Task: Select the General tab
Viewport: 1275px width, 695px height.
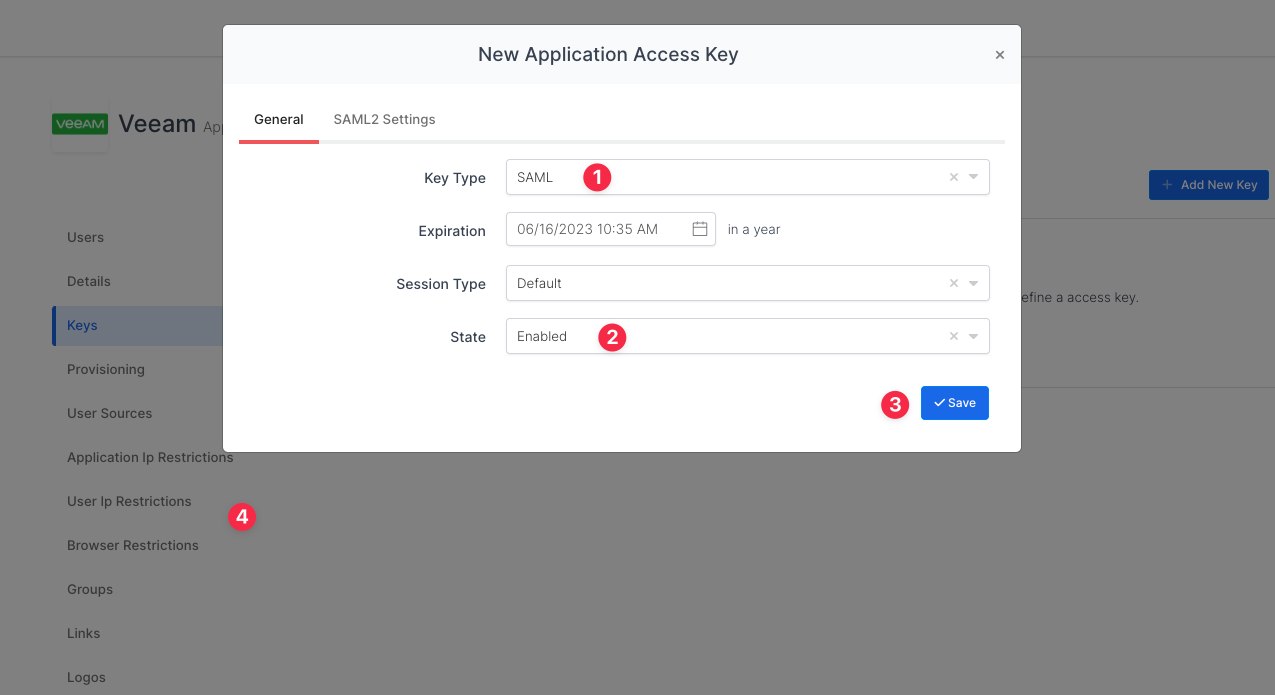Action: pos(278,119)
